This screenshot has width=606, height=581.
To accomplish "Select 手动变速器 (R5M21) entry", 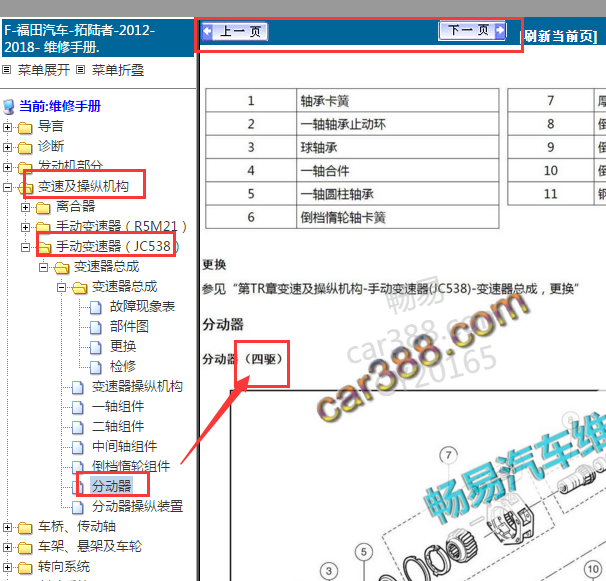I will [x=121, y=227].
